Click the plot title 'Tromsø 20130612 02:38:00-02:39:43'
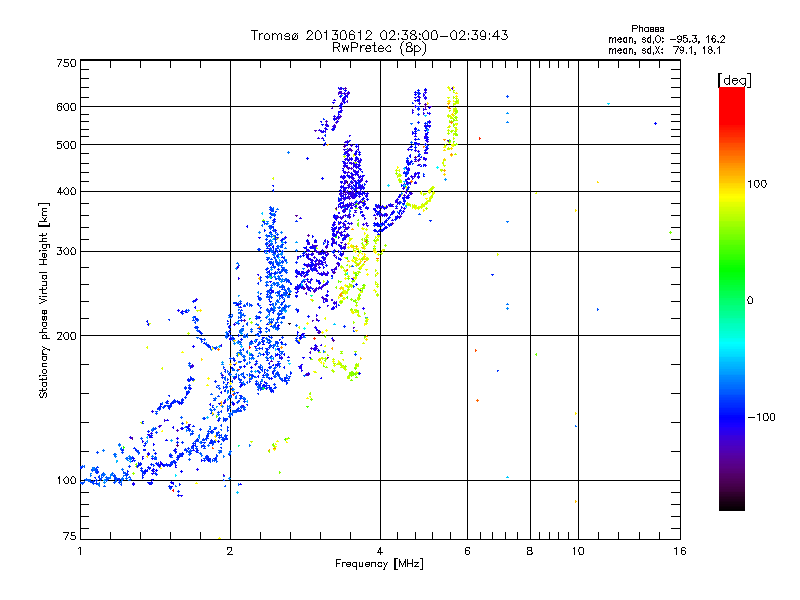Viewport: 800px width, 600px height. point(380,35)
